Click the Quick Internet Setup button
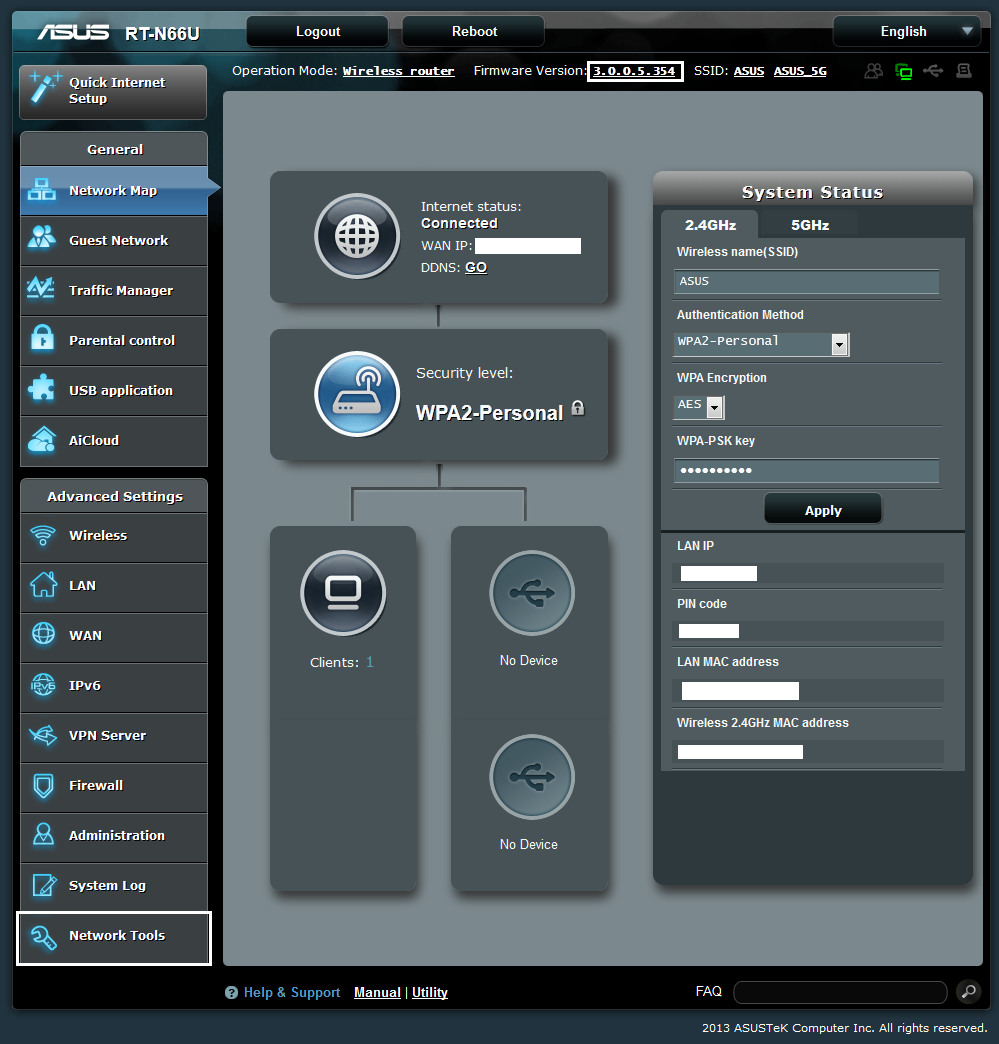 [x=113, y=92]
